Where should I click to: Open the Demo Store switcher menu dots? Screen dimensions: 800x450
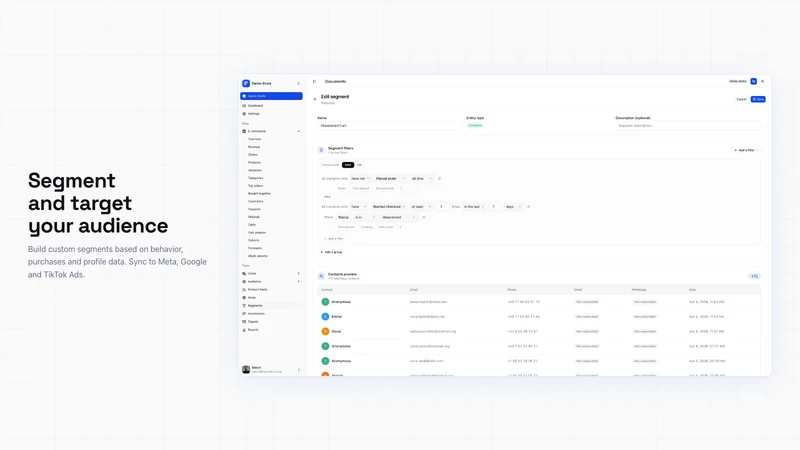pyautogui.click(x=298, y=83)
